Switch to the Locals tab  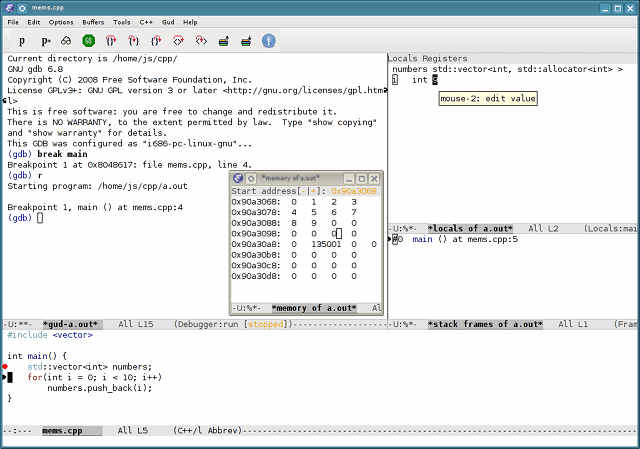tap(402, 58)
